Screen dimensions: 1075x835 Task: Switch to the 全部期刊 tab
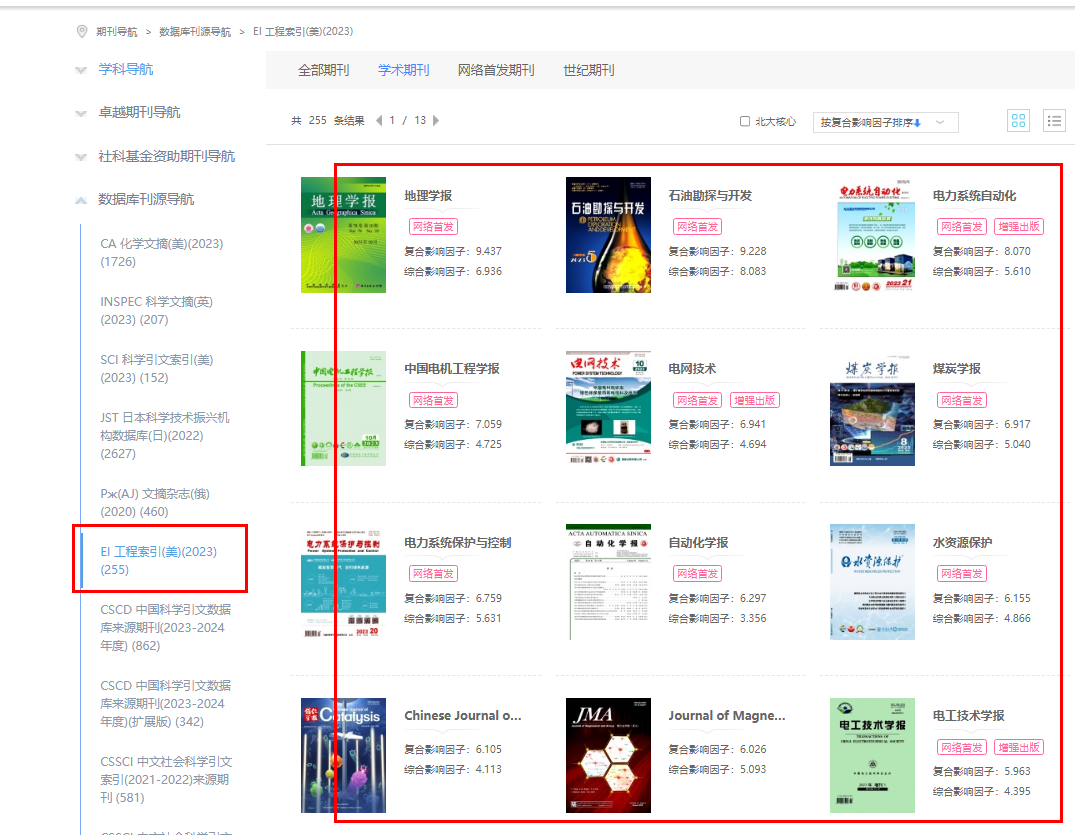323,70
